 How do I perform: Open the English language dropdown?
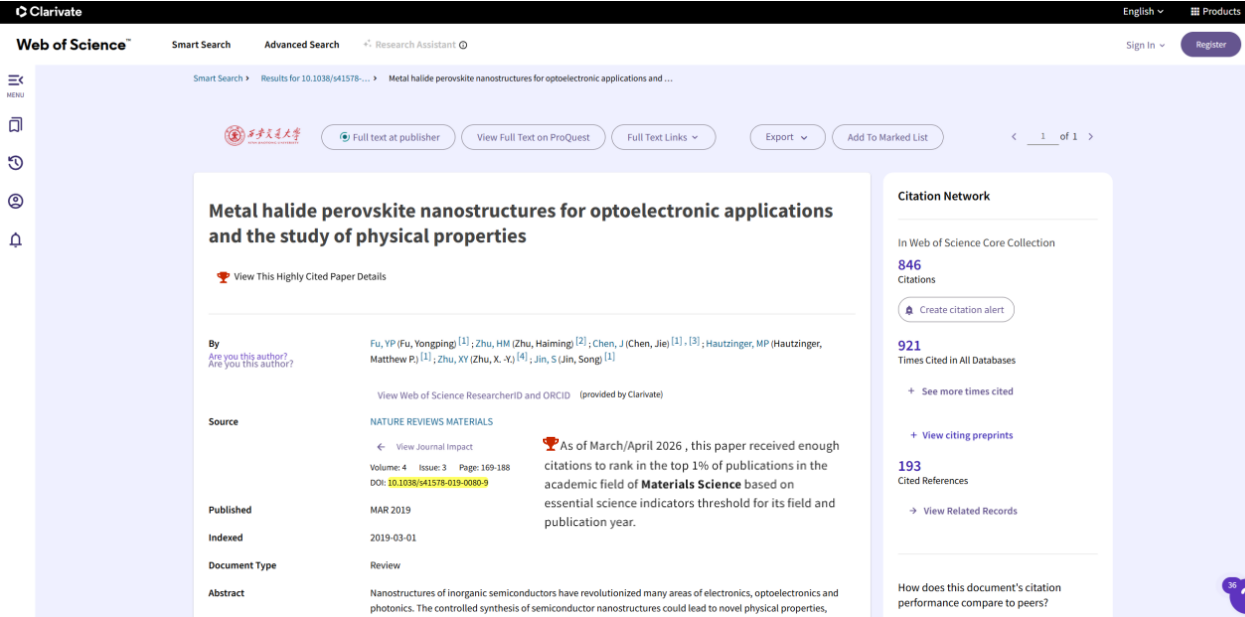click(1143, 11)
